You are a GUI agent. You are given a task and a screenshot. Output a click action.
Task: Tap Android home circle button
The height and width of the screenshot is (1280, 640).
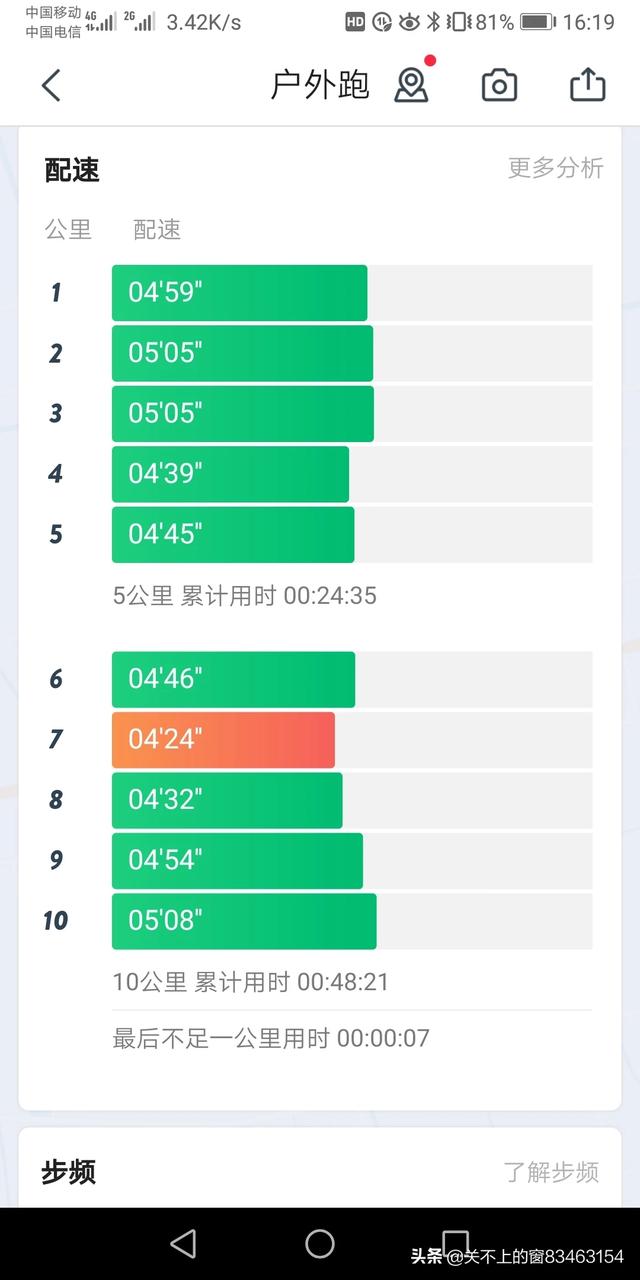320,1243
